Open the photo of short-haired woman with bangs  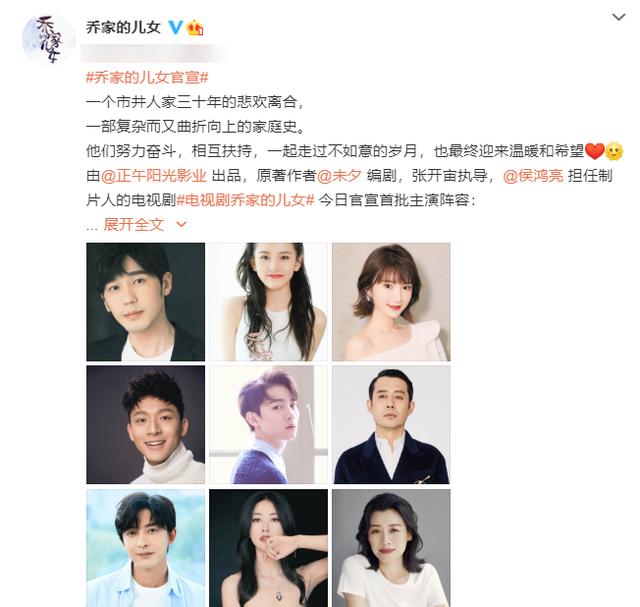tap(391, 302)
